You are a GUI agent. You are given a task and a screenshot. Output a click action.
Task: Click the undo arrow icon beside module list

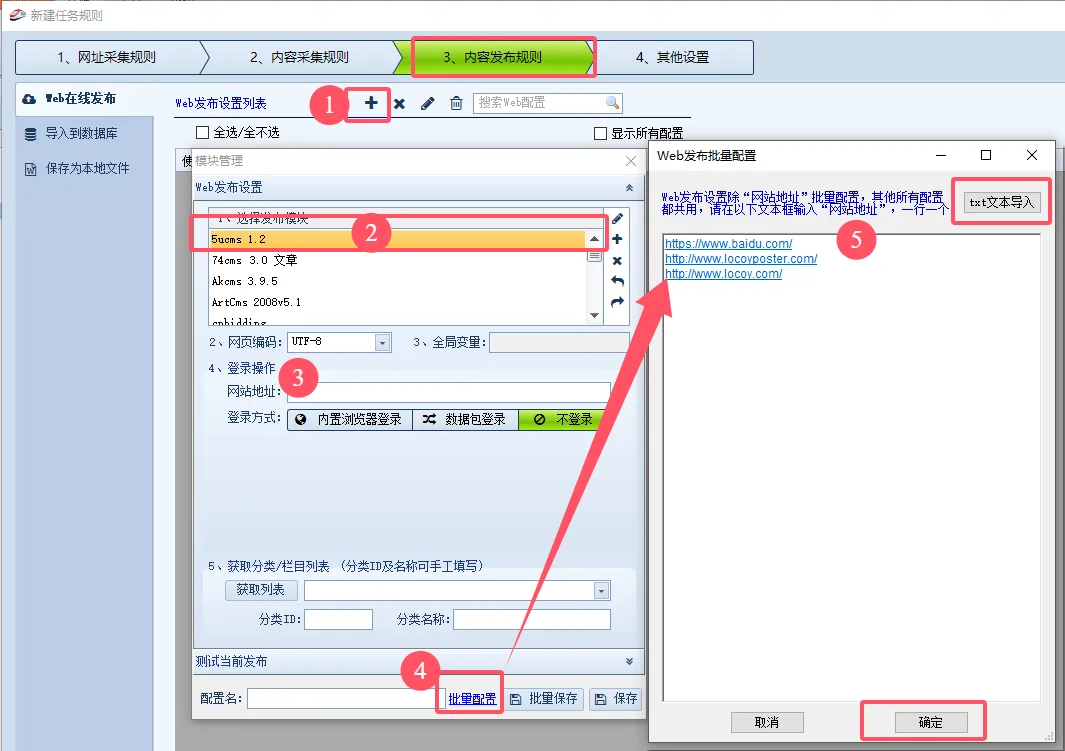click(617, 281)
